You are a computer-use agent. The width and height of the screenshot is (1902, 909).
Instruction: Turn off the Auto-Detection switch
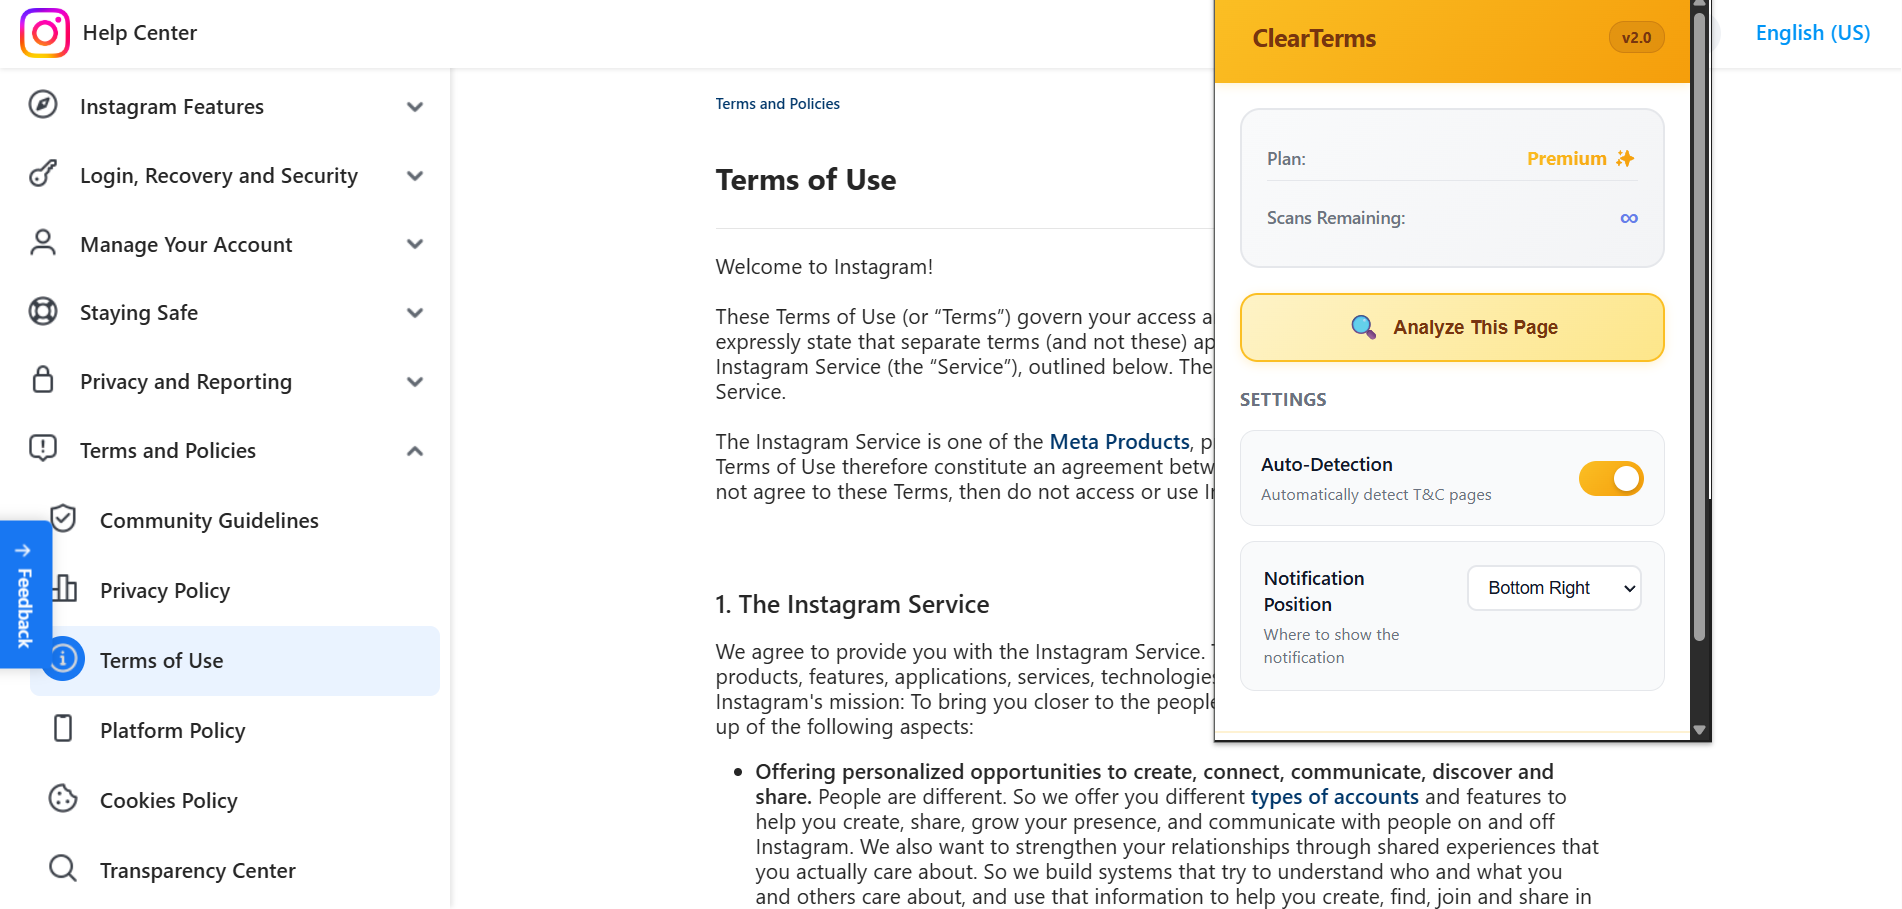click(1610, 479)
